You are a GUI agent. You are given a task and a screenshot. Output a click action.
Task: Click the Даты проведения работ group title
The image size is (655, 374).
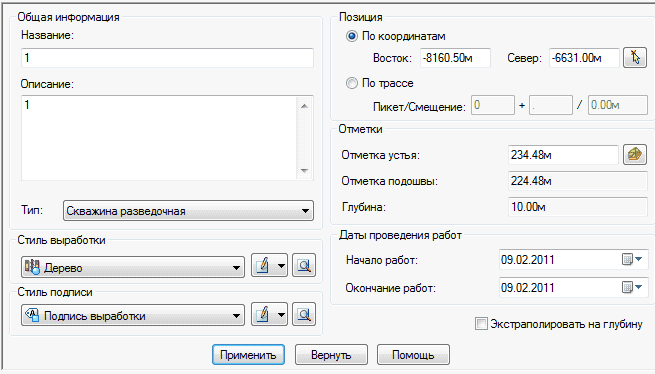pyautogui.click(x=400, y=235)
